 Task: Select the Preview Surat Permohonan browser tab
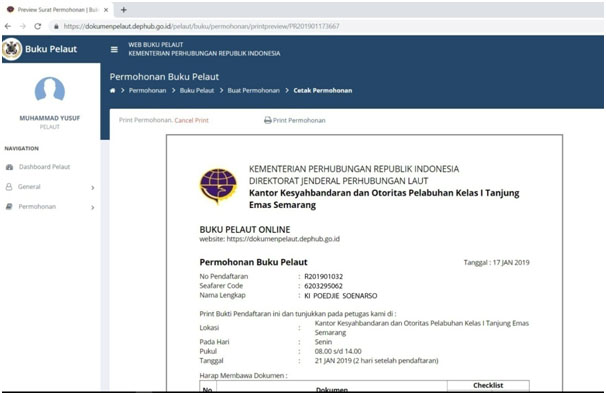click(x=58, y=10)
